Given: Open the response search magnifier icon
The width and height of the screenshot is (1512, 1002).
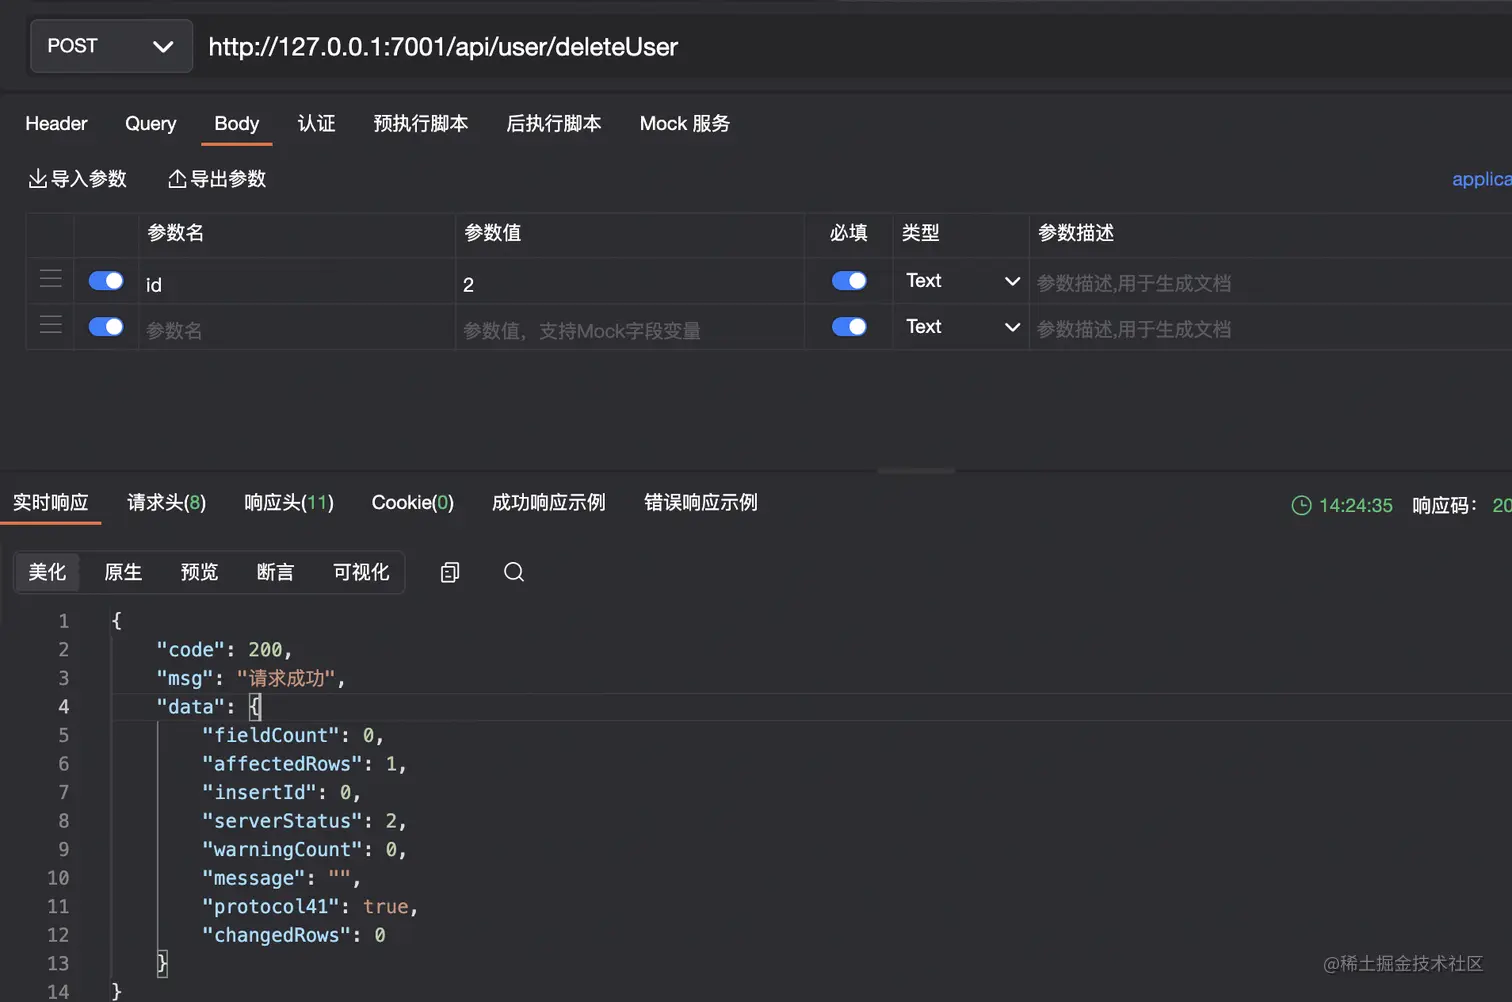Looking at the screenshot, I should point(514,572).
